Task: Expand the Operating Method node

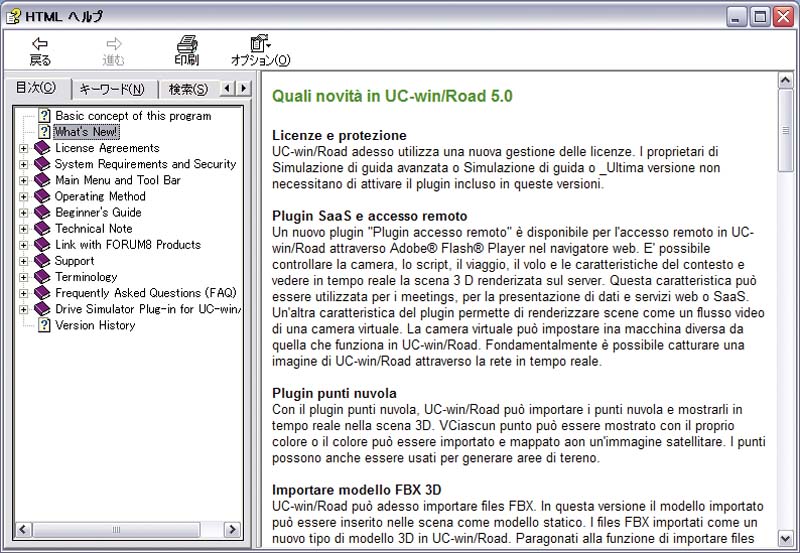Action: click(23, 196)
